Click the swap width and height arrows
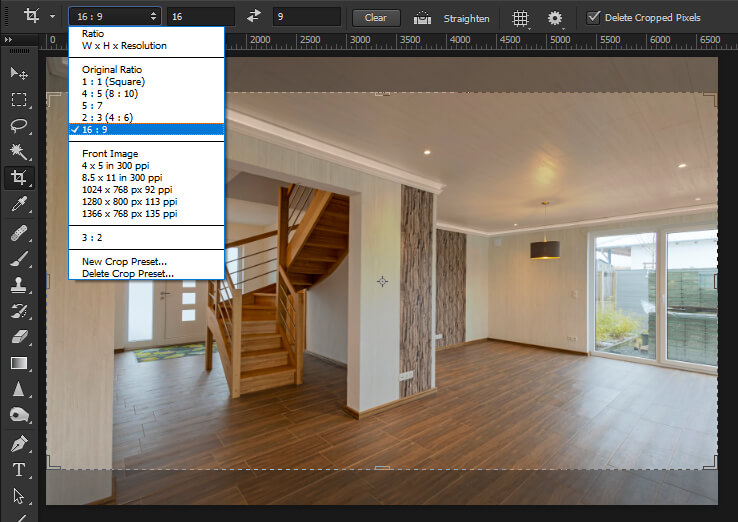This screenshot has width=738, height=522. click(x=254, y=17)
